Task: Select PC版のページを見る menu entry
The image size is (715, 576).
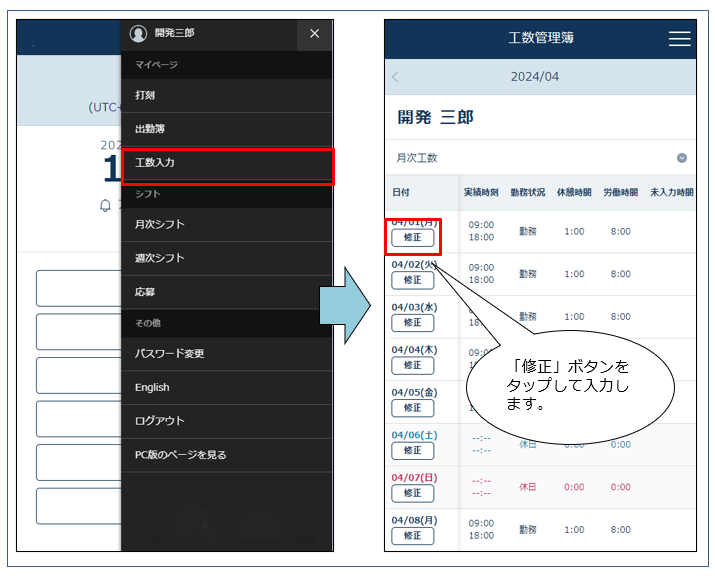Action: pyautogui.click(x=227, y=455)
